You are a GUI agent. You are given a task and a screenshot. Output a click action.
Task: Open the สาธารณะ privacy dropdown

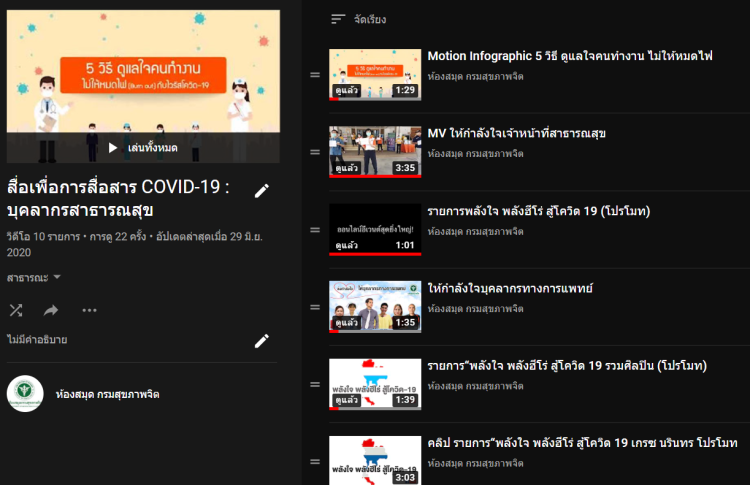tap(34, 277)
